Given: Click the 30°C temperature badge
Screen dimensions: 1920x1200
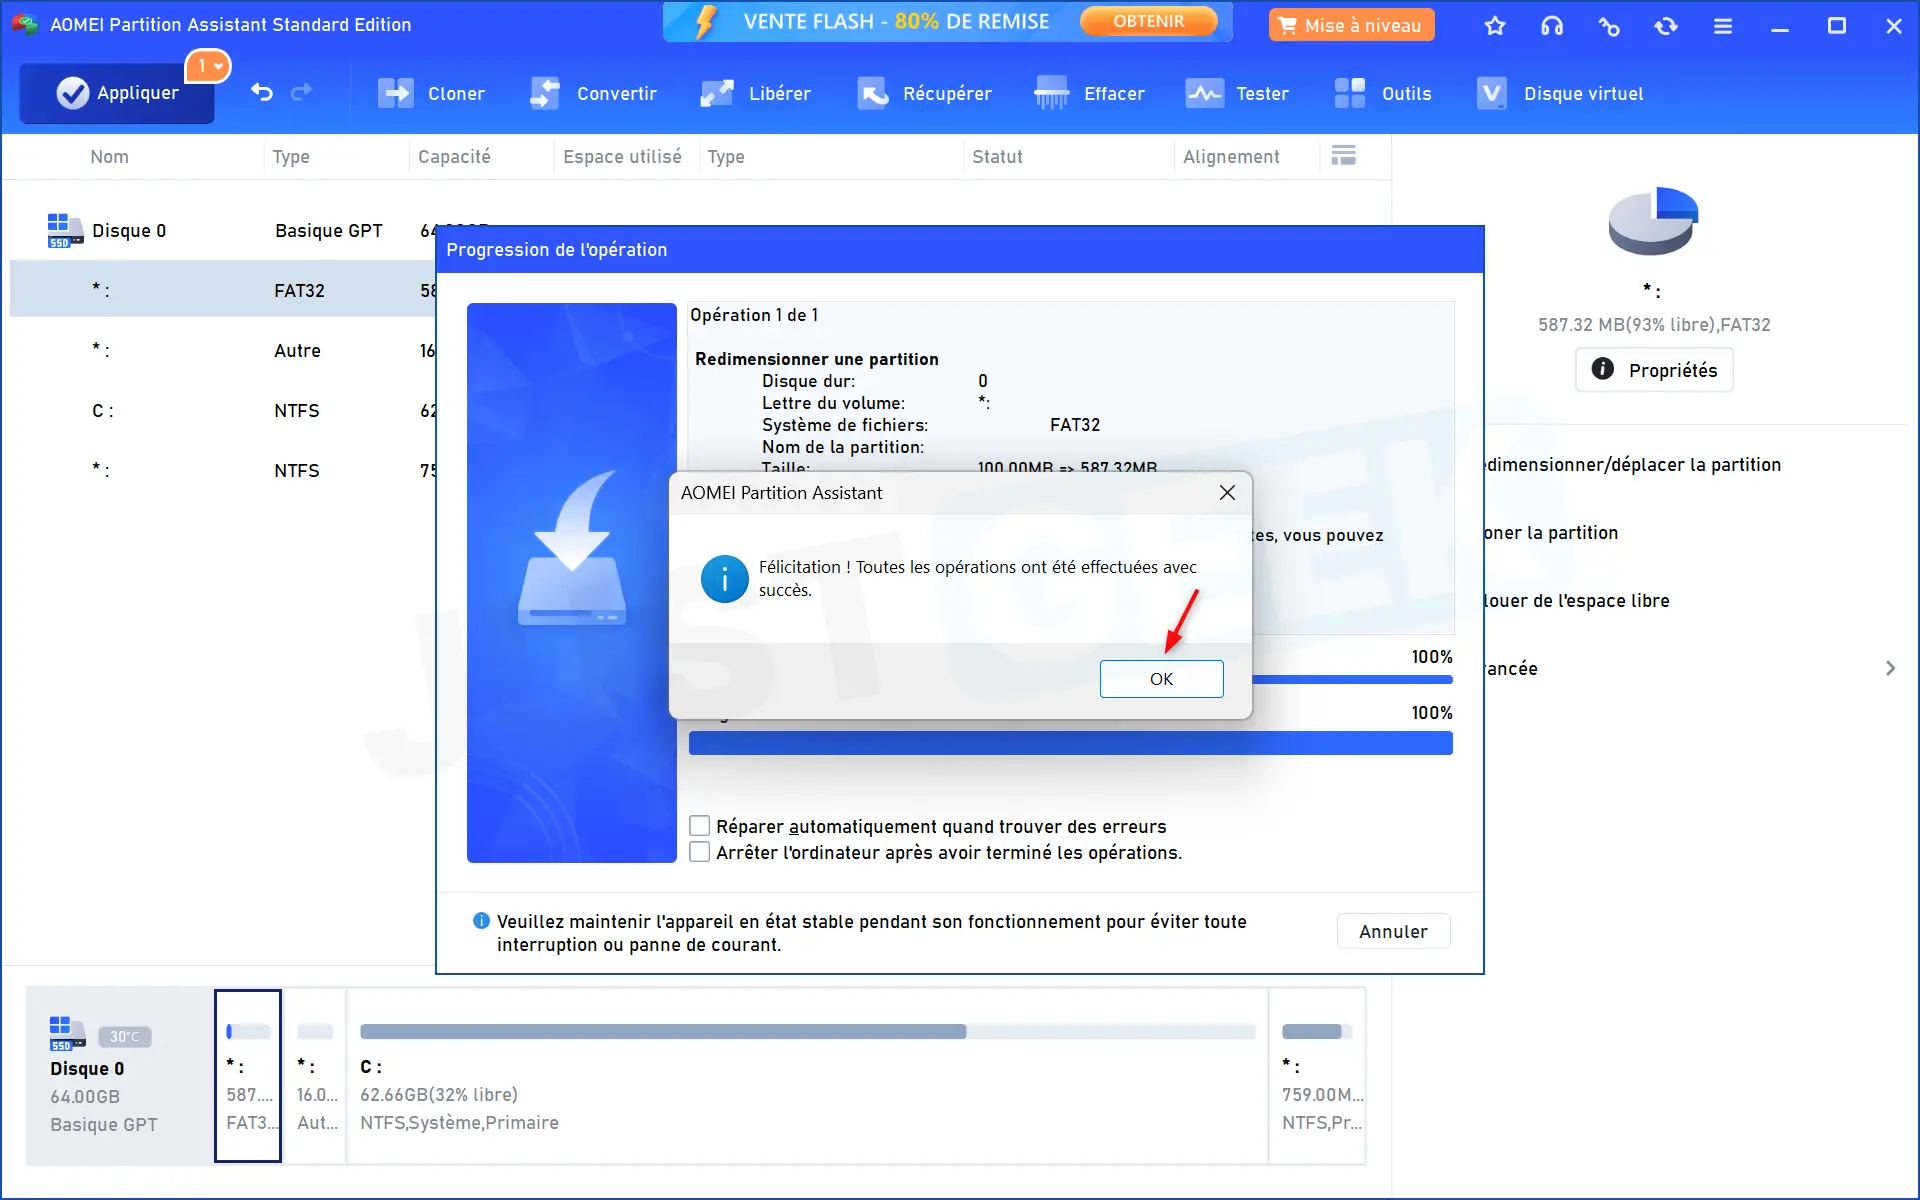Looking at the screenshot, I should click(125, 1036).
